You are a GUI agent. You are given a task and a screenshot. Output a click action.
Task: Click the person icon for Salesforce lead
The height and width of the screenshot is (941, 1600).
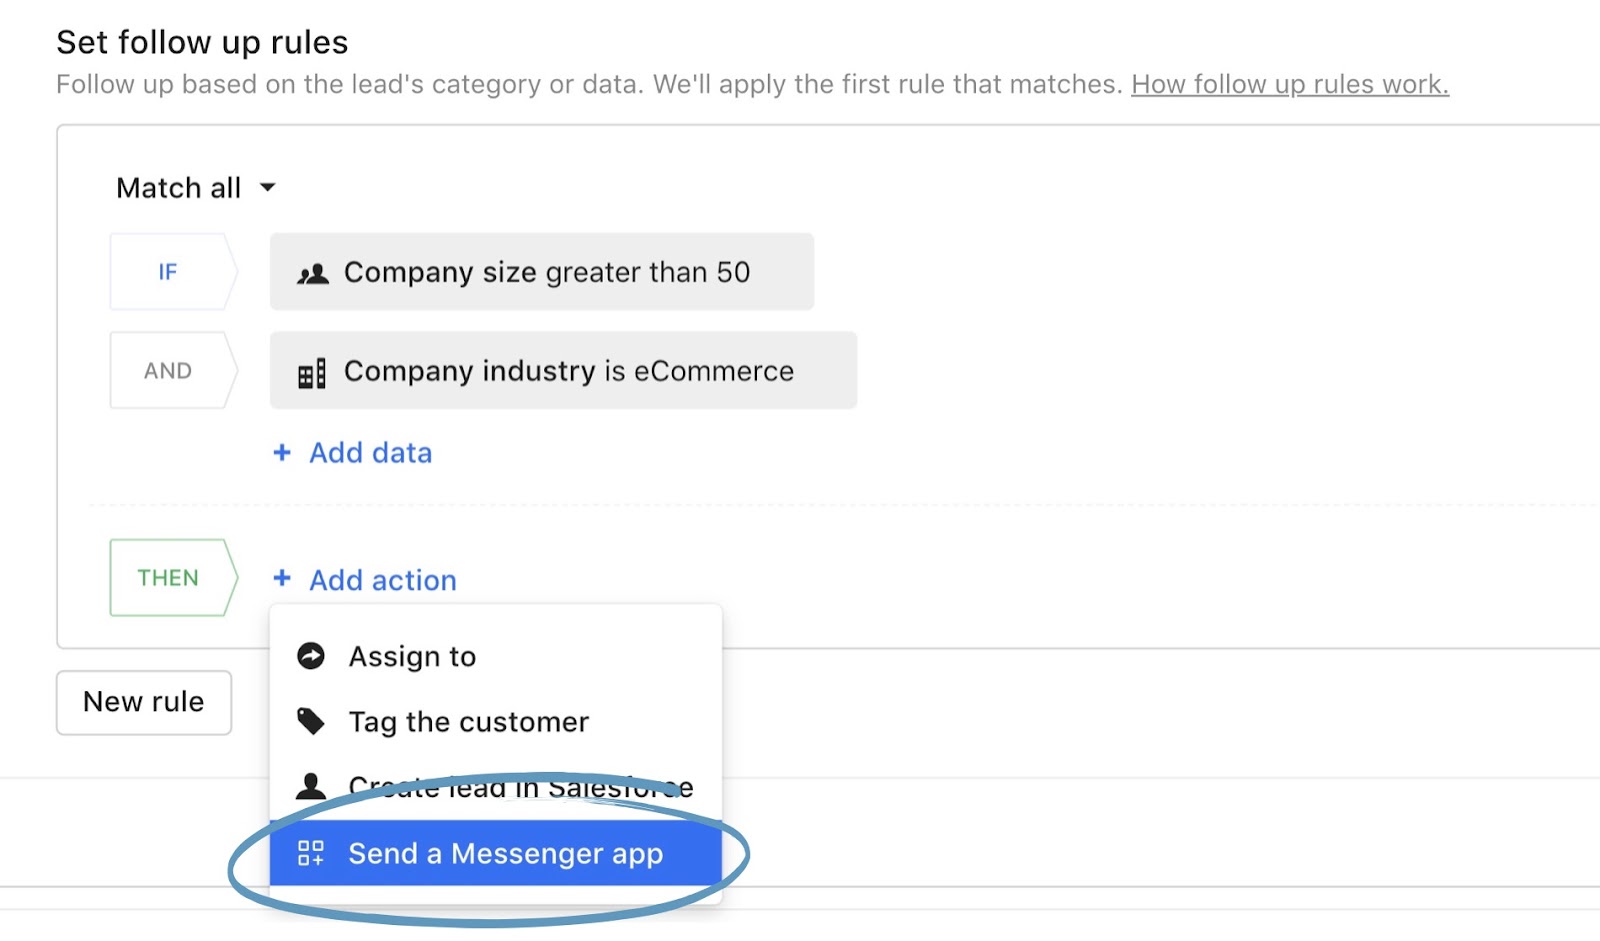click(311, 786)
